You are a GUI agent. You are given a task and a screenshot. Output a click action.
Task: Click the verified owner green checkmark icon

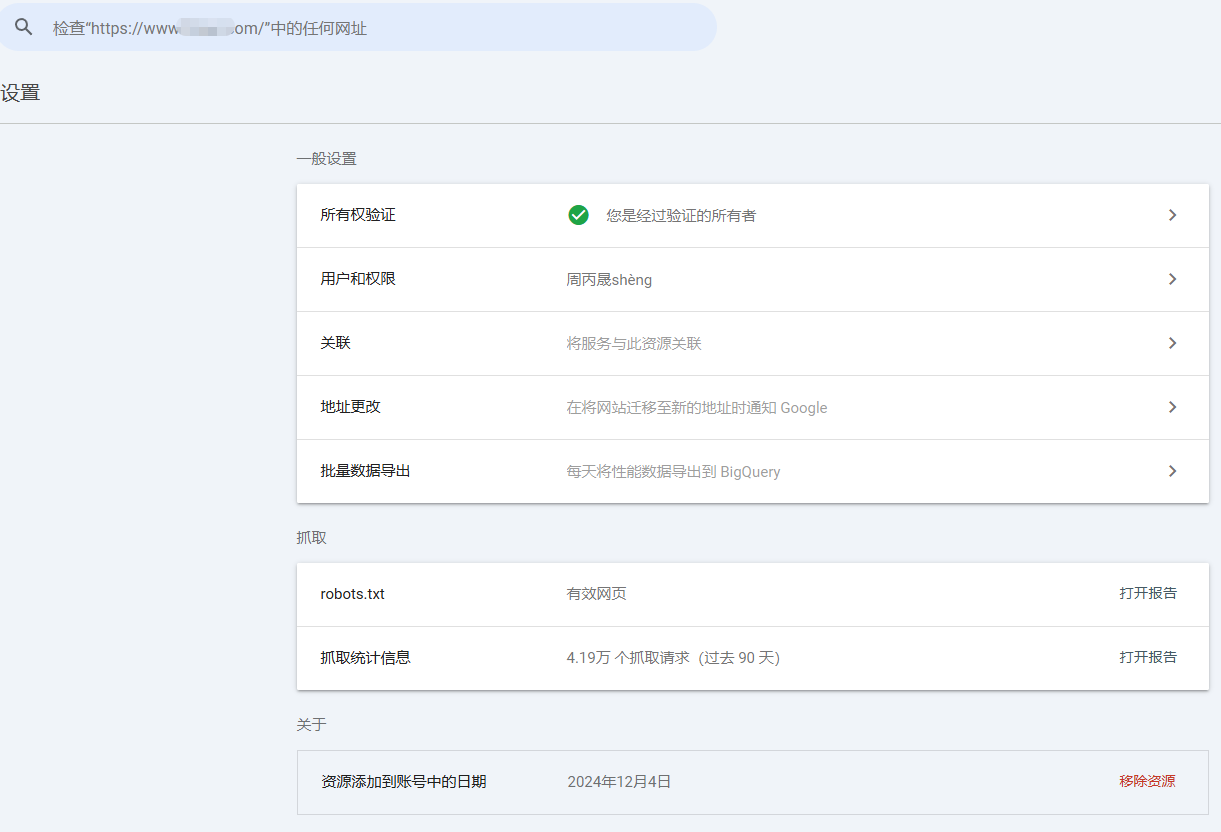(578, 215)
